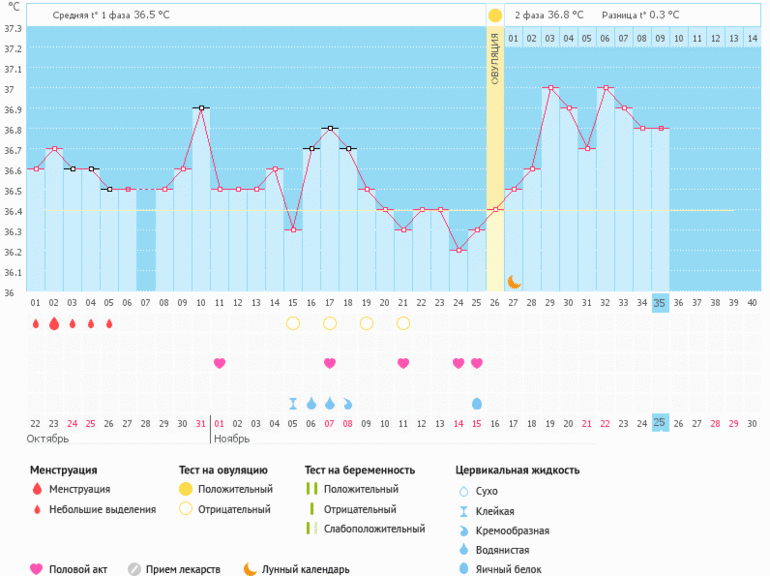
Task: Click the creamy cervical fluid icon on day 18
Action: [x=348, y=403]
